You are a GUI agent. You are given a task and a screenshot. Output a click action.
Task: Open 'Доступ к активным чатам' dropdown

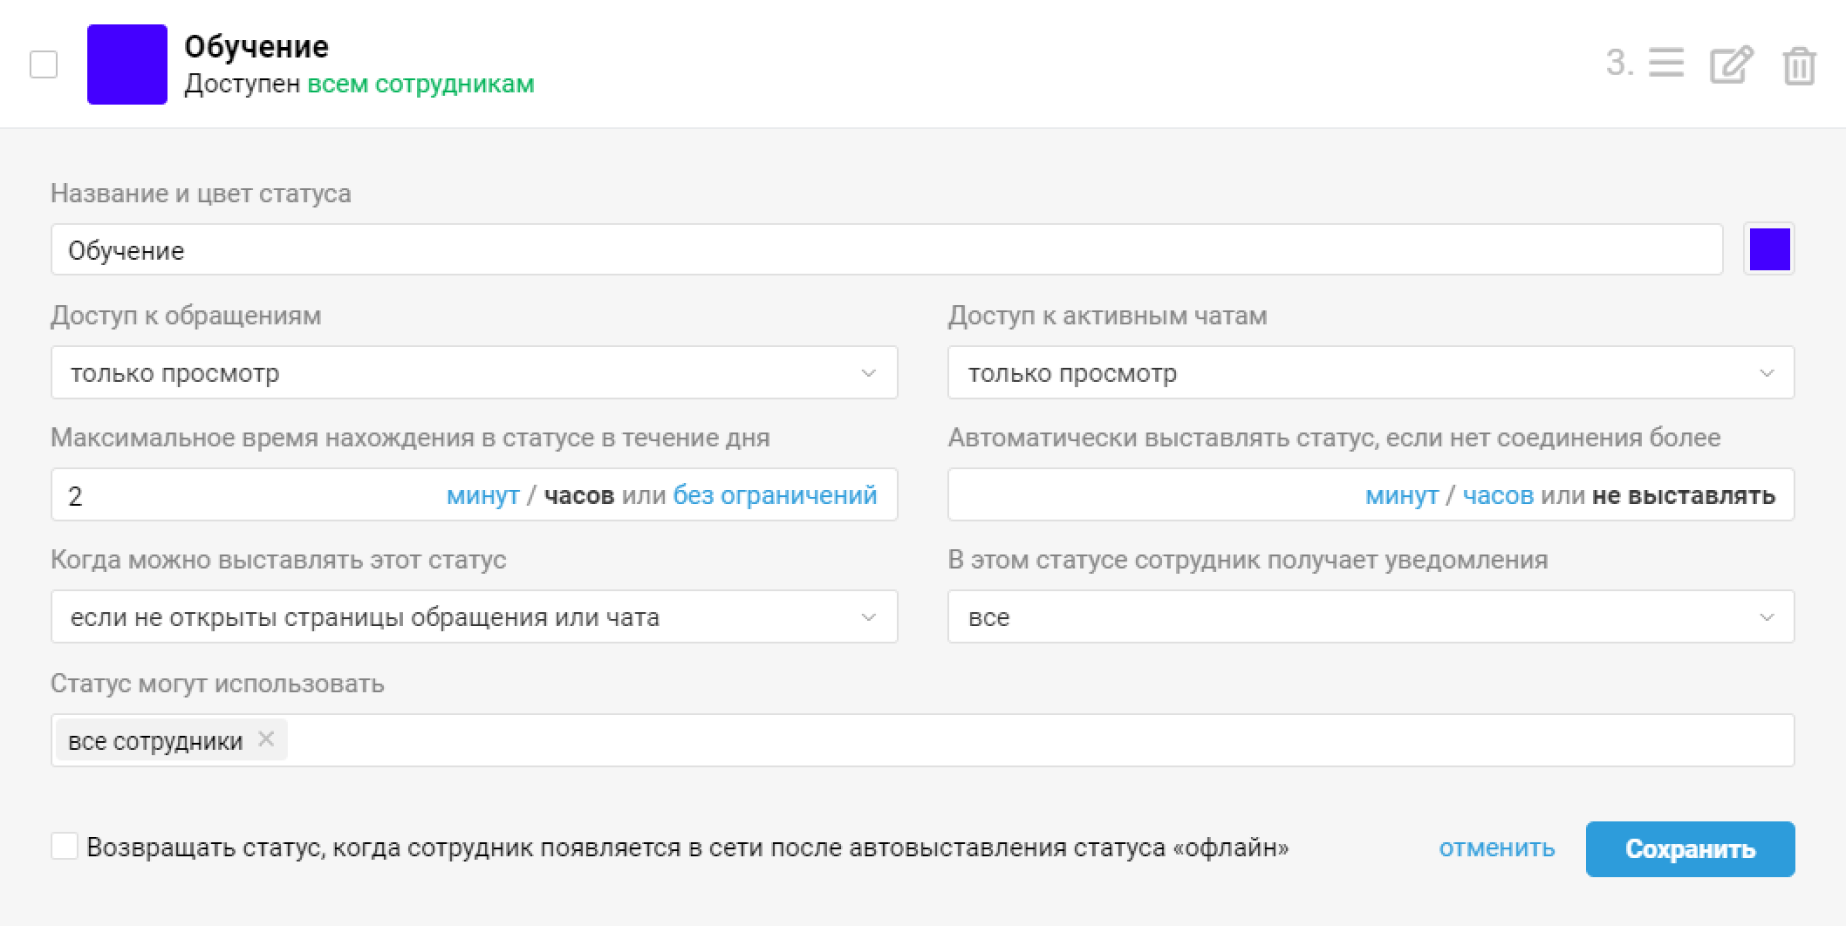[1371, 372]
